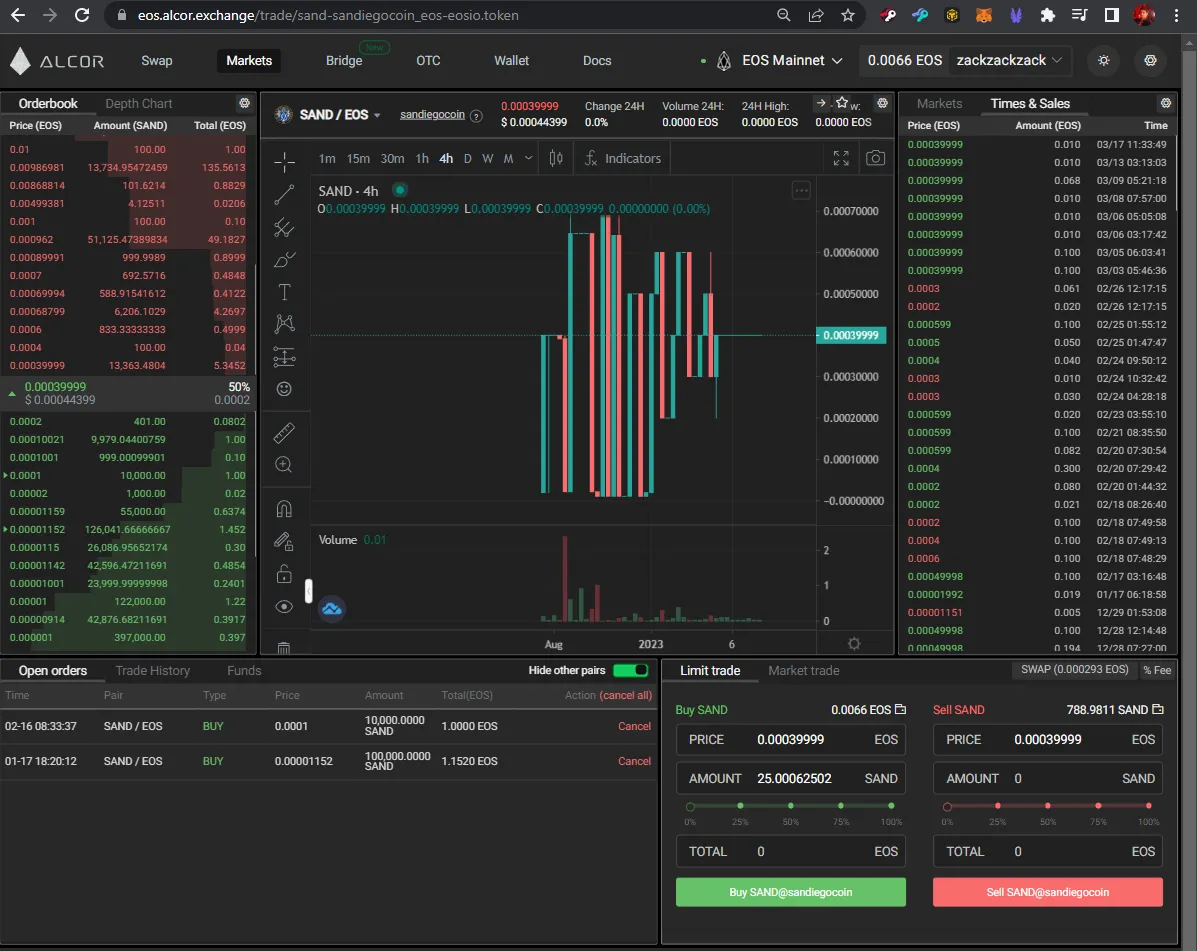The image size is (1197, 951).
Task: Switch to Depth Chart tab
Action: (138, 103)
